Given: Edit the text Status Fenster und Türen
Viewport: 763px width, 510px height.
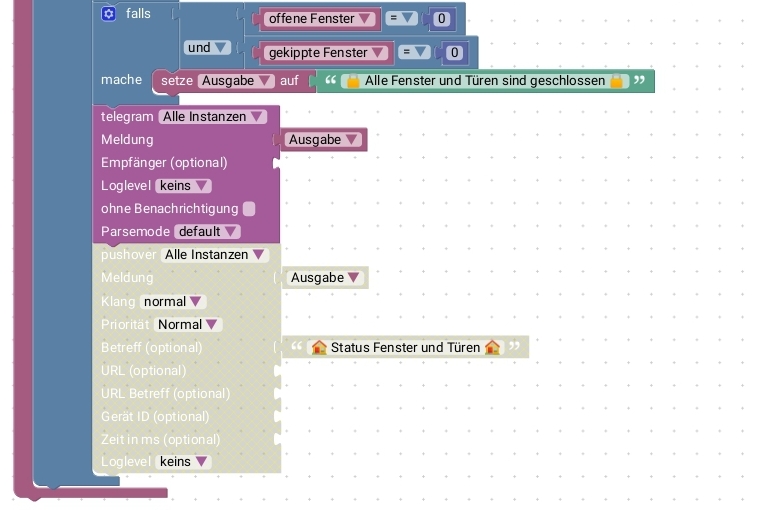Looking at the screenshot, I should [x=406, y=347].
